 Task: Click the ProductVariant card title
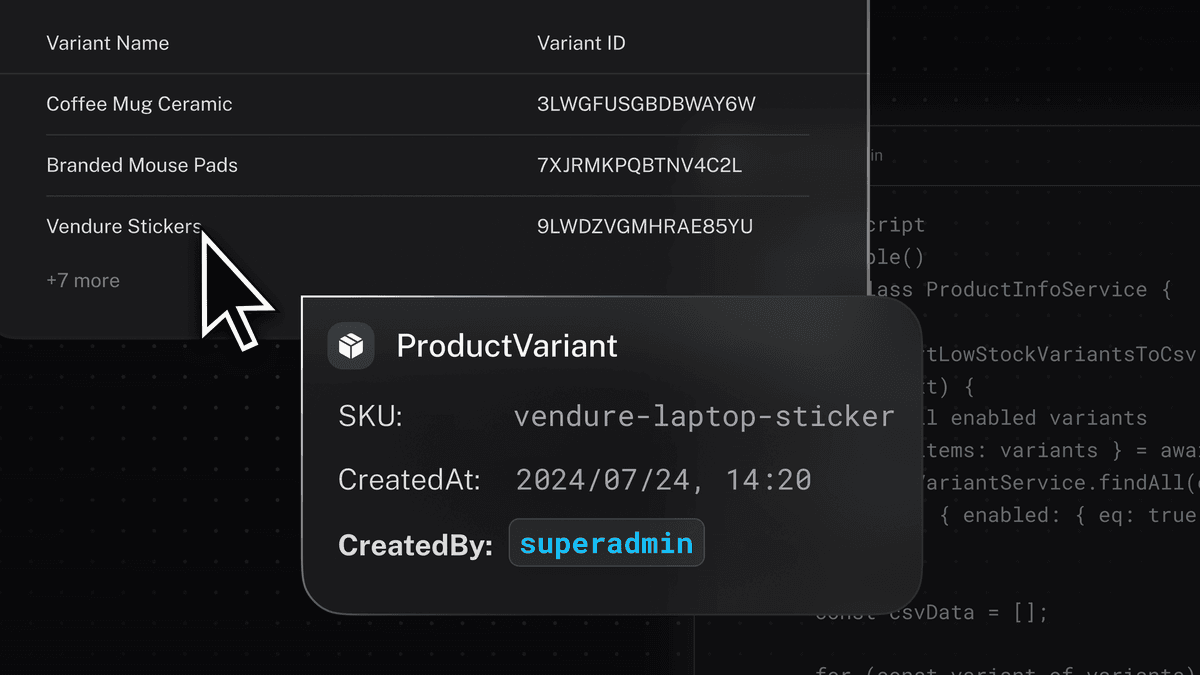[x=507, y=346]
